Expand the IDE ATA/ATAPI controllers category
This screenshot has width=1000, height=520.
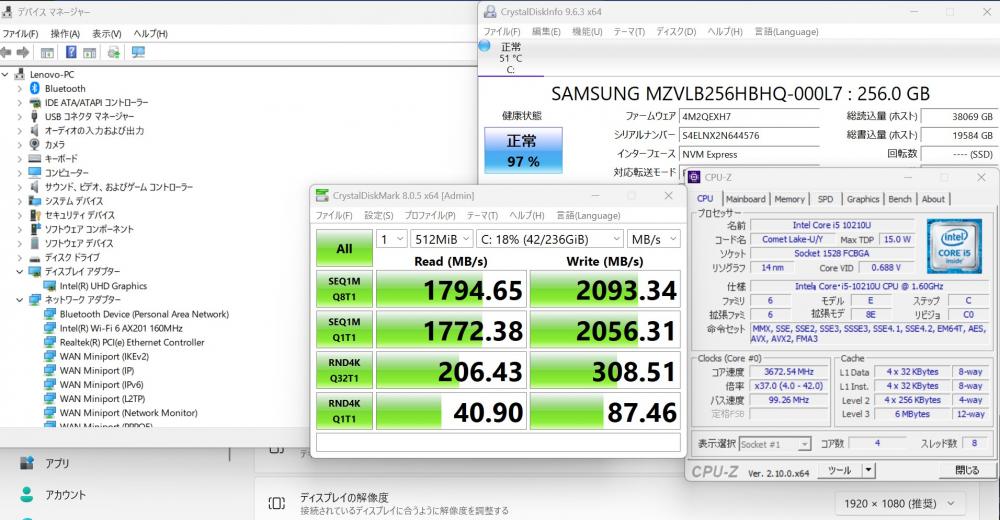tap(19, 103)
